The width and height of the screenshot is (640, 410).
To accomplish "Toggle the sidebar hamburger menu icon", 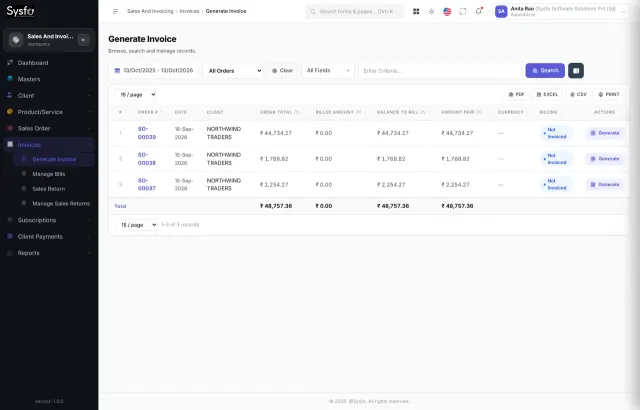I will [x=116, y=11].
